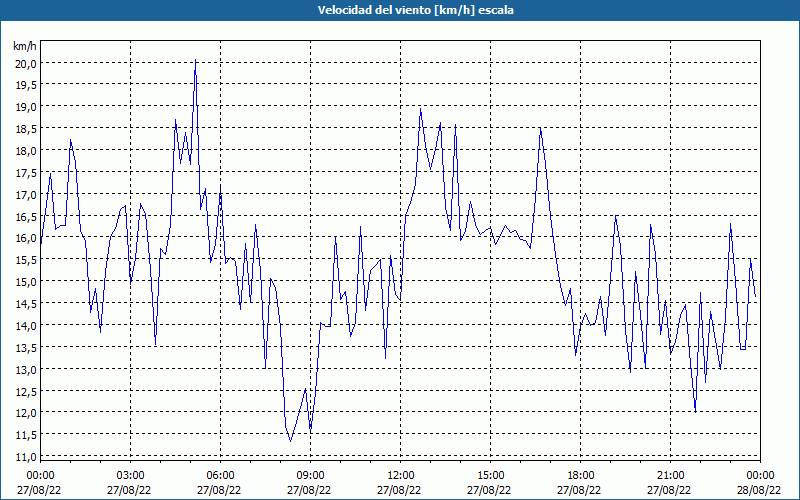
Task: Click the '19,0' y-axis value
Action: tap(26, 107)
